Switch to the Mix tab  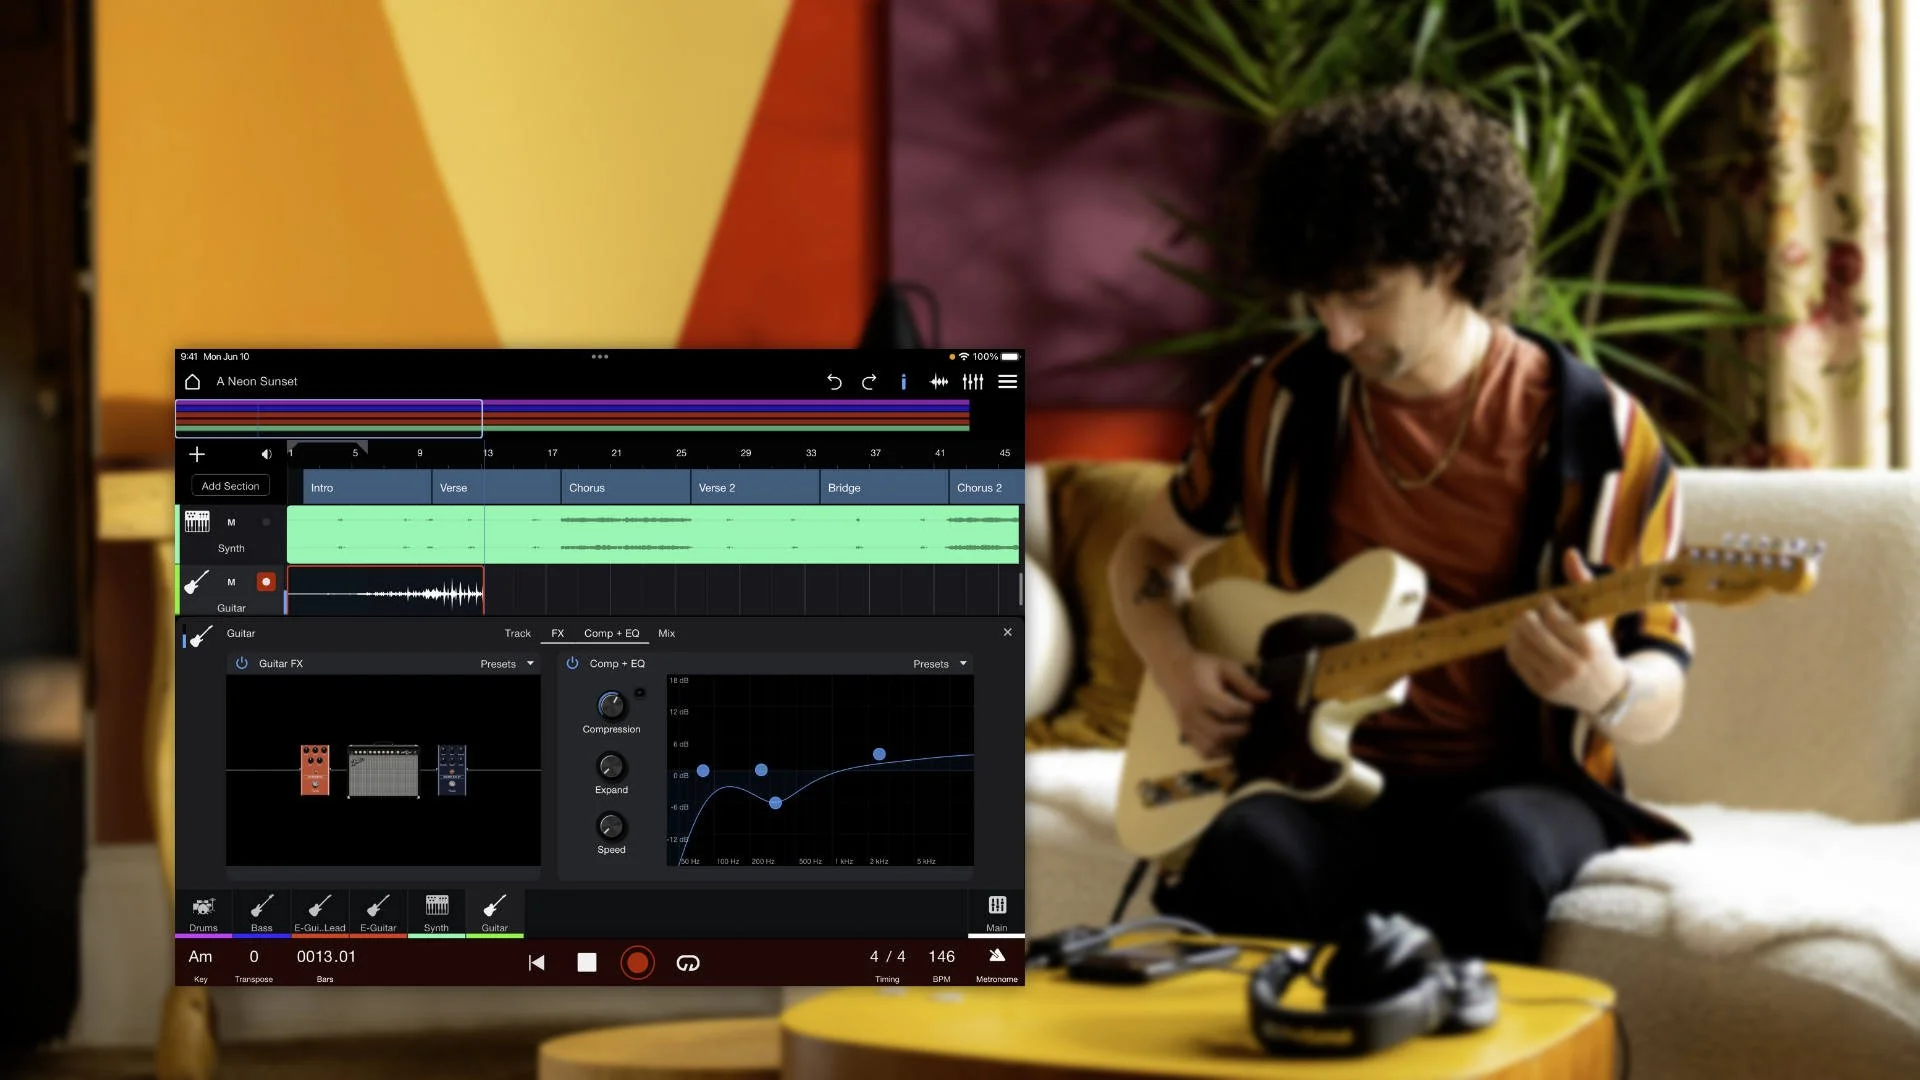667,633
